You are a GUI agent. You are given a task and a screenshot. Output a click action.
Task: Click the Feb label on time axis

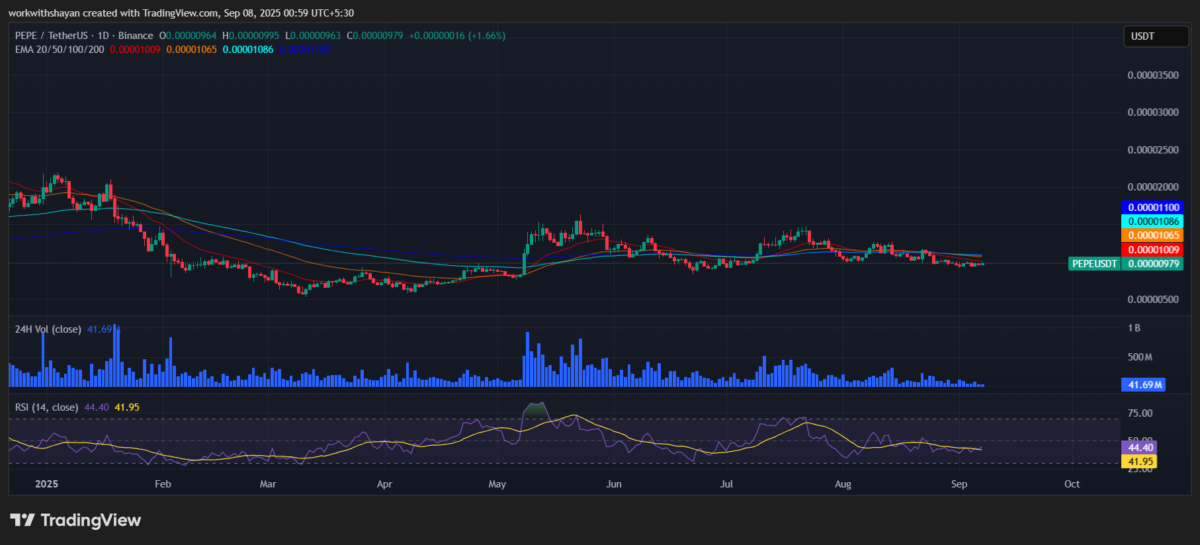tap(165, 483)
